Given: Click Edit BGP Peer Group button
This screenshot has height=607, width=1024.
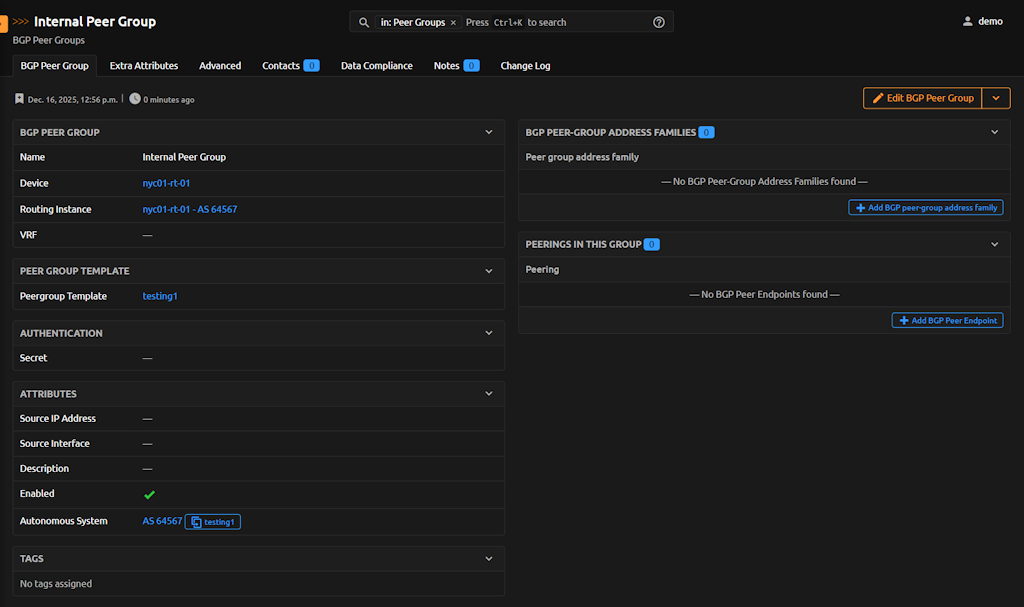Looking at the screenshot, I should [922, 98].
